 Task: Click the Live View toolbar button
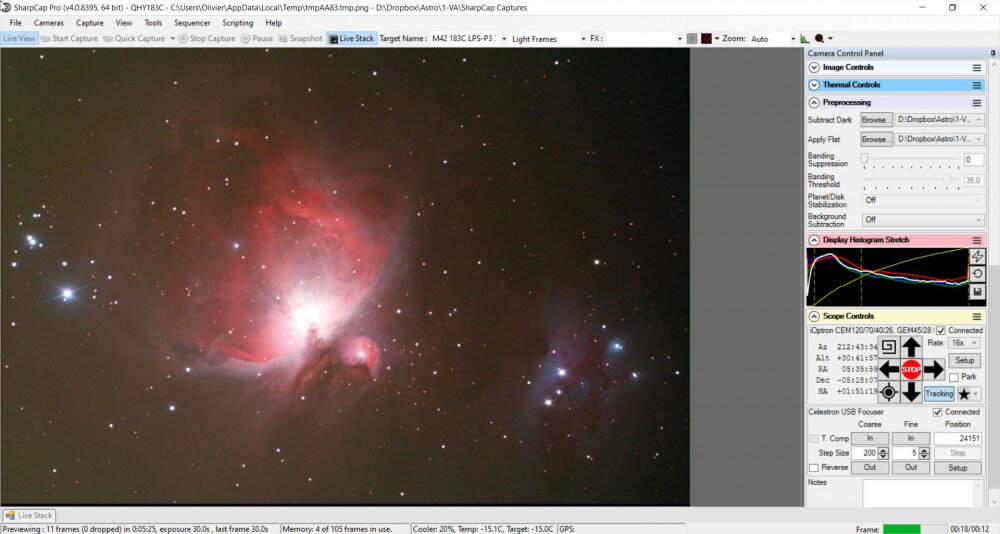pos(18,38)
